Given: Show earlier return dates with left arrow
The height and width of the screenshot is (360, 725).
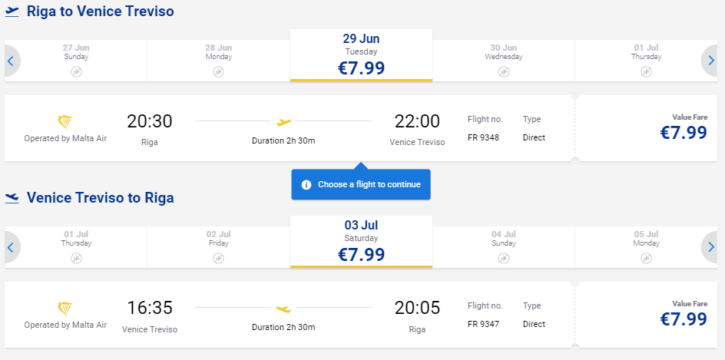Looking at the screenshot, I should (12, 247).
